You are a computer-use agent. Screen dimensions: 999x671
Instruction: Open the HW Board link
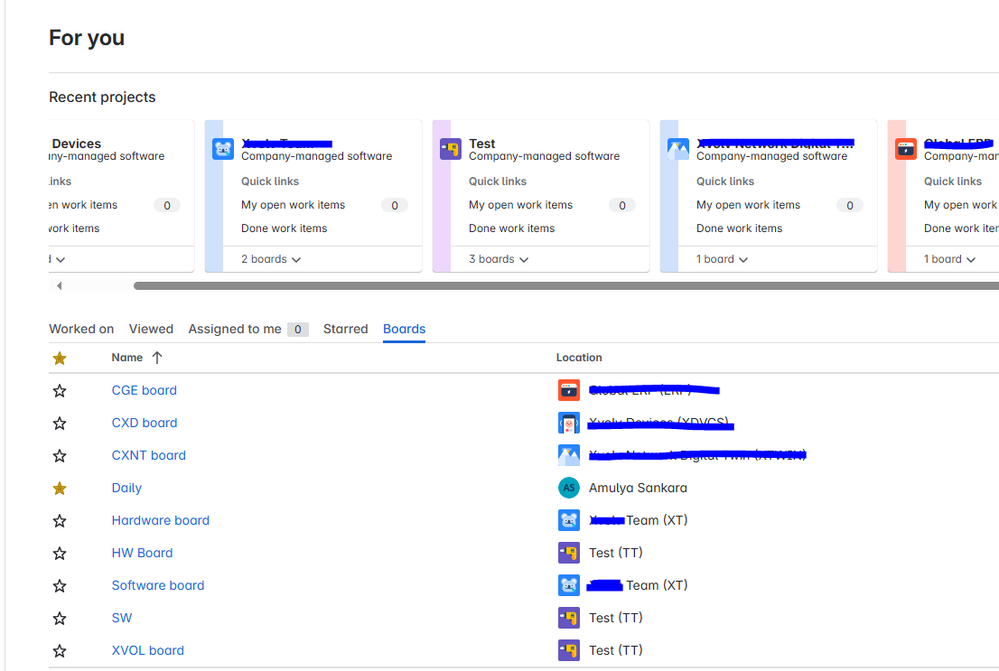[x=142, y=552]
